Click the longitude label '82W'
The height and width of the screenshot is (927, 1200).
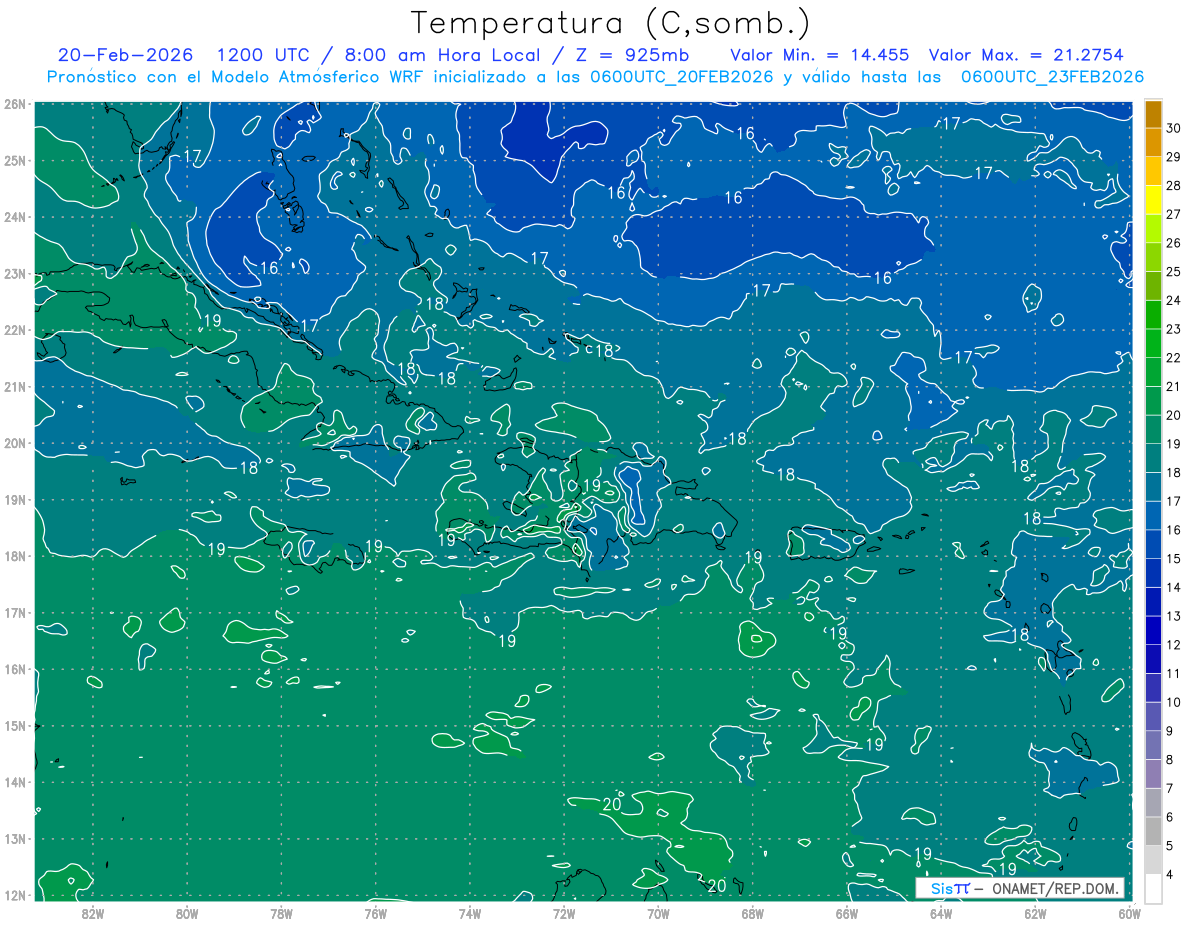(x=93, y=914)
